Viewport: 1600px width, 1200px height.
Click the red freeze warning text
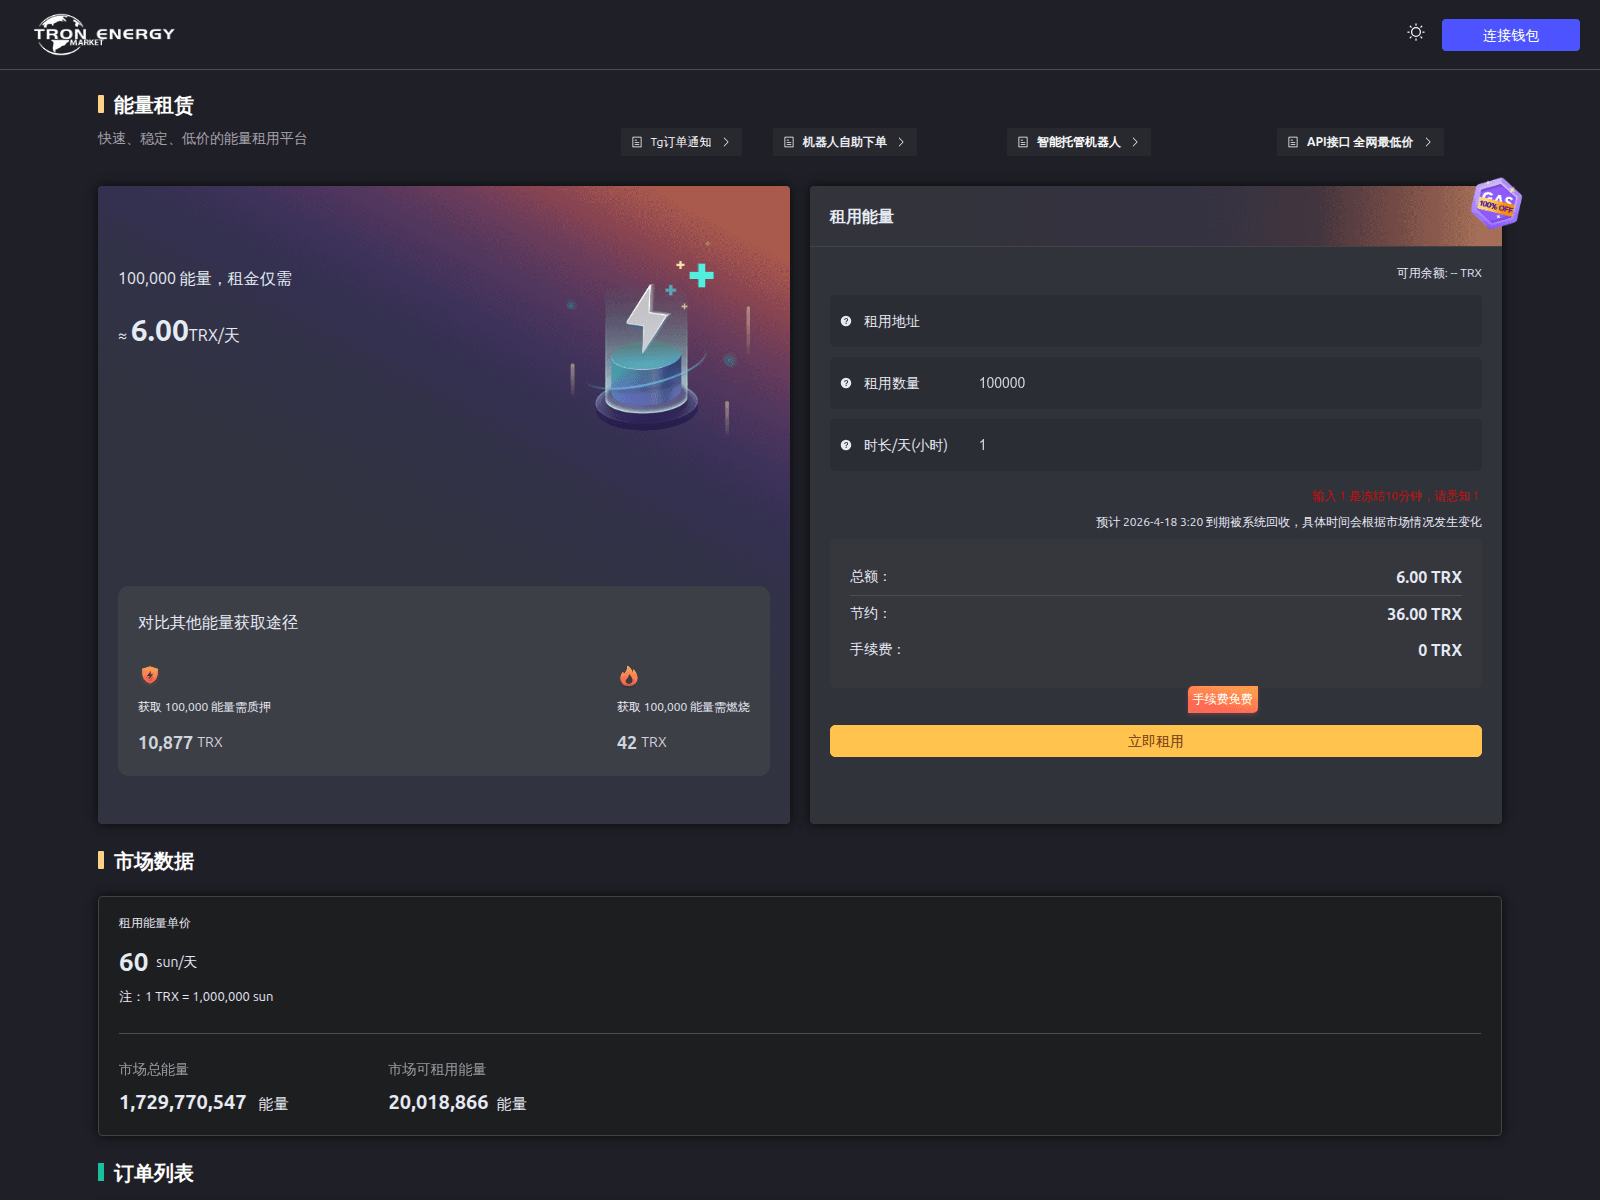click(x=1396, y=496)
